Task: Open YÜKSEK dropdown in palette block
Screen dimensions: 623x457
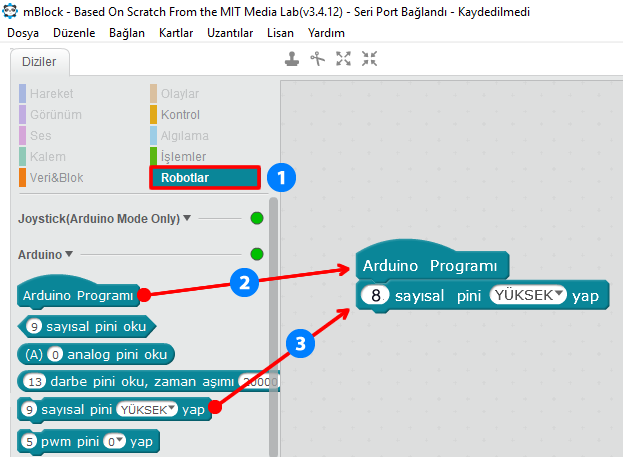Action: coord(147,409)
